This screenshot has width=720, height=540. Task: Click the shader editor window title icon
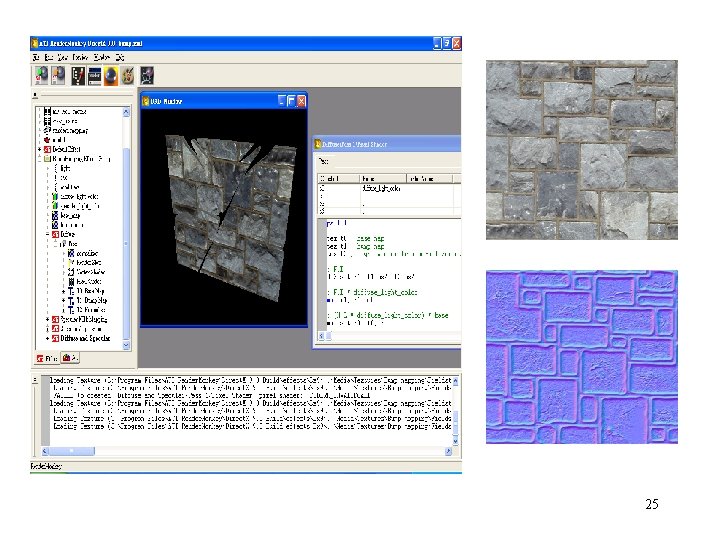(x=317, y=144)
